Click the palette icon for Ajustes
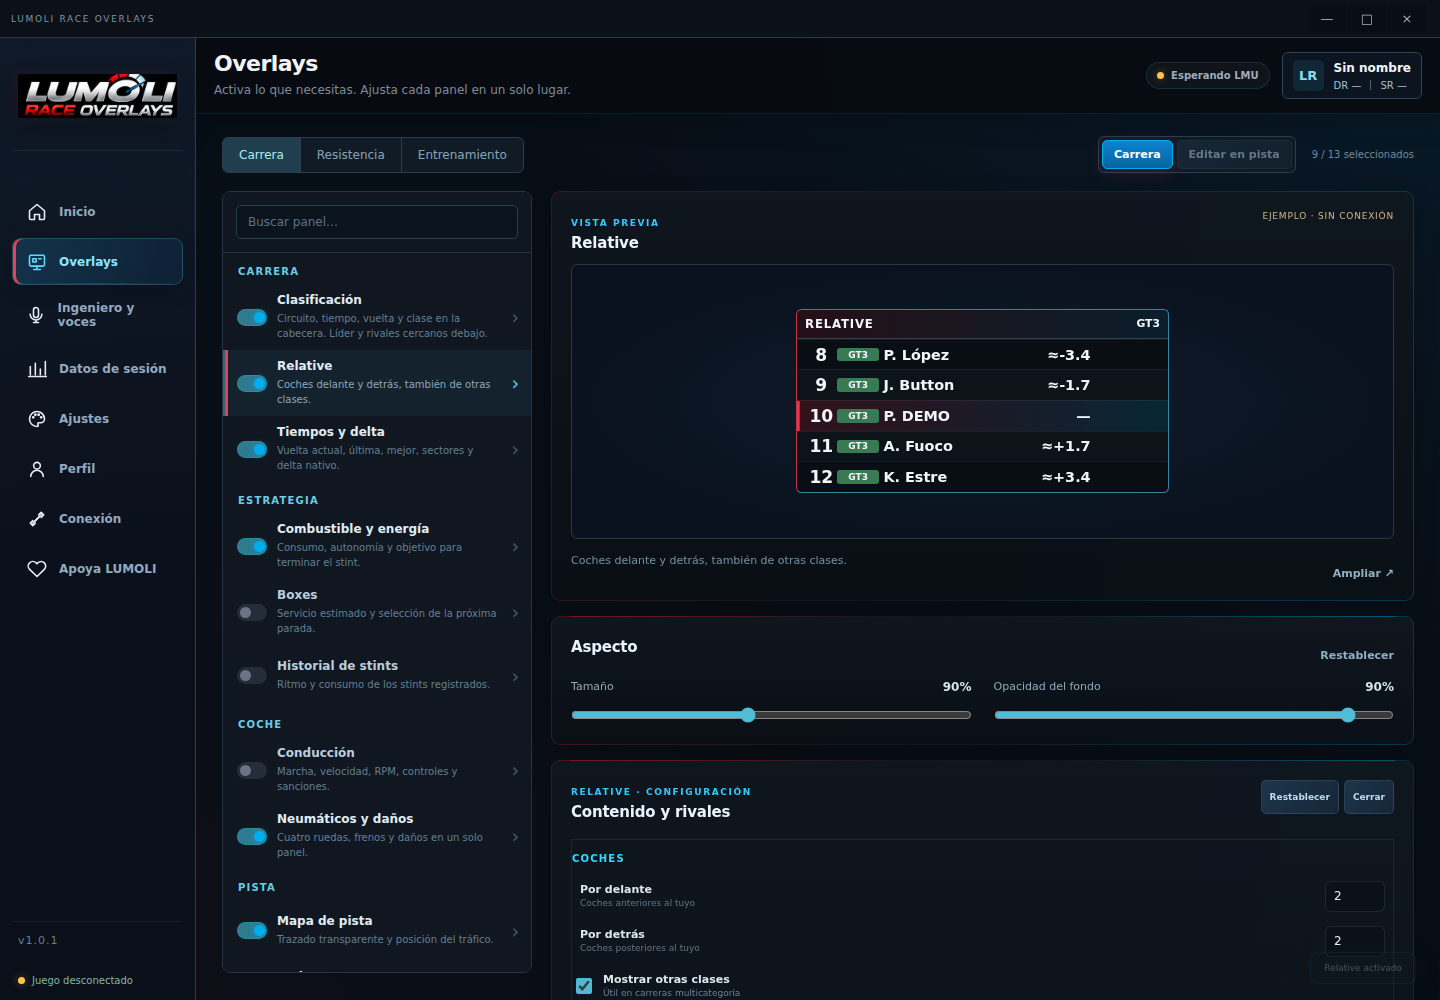 point(37,419)
